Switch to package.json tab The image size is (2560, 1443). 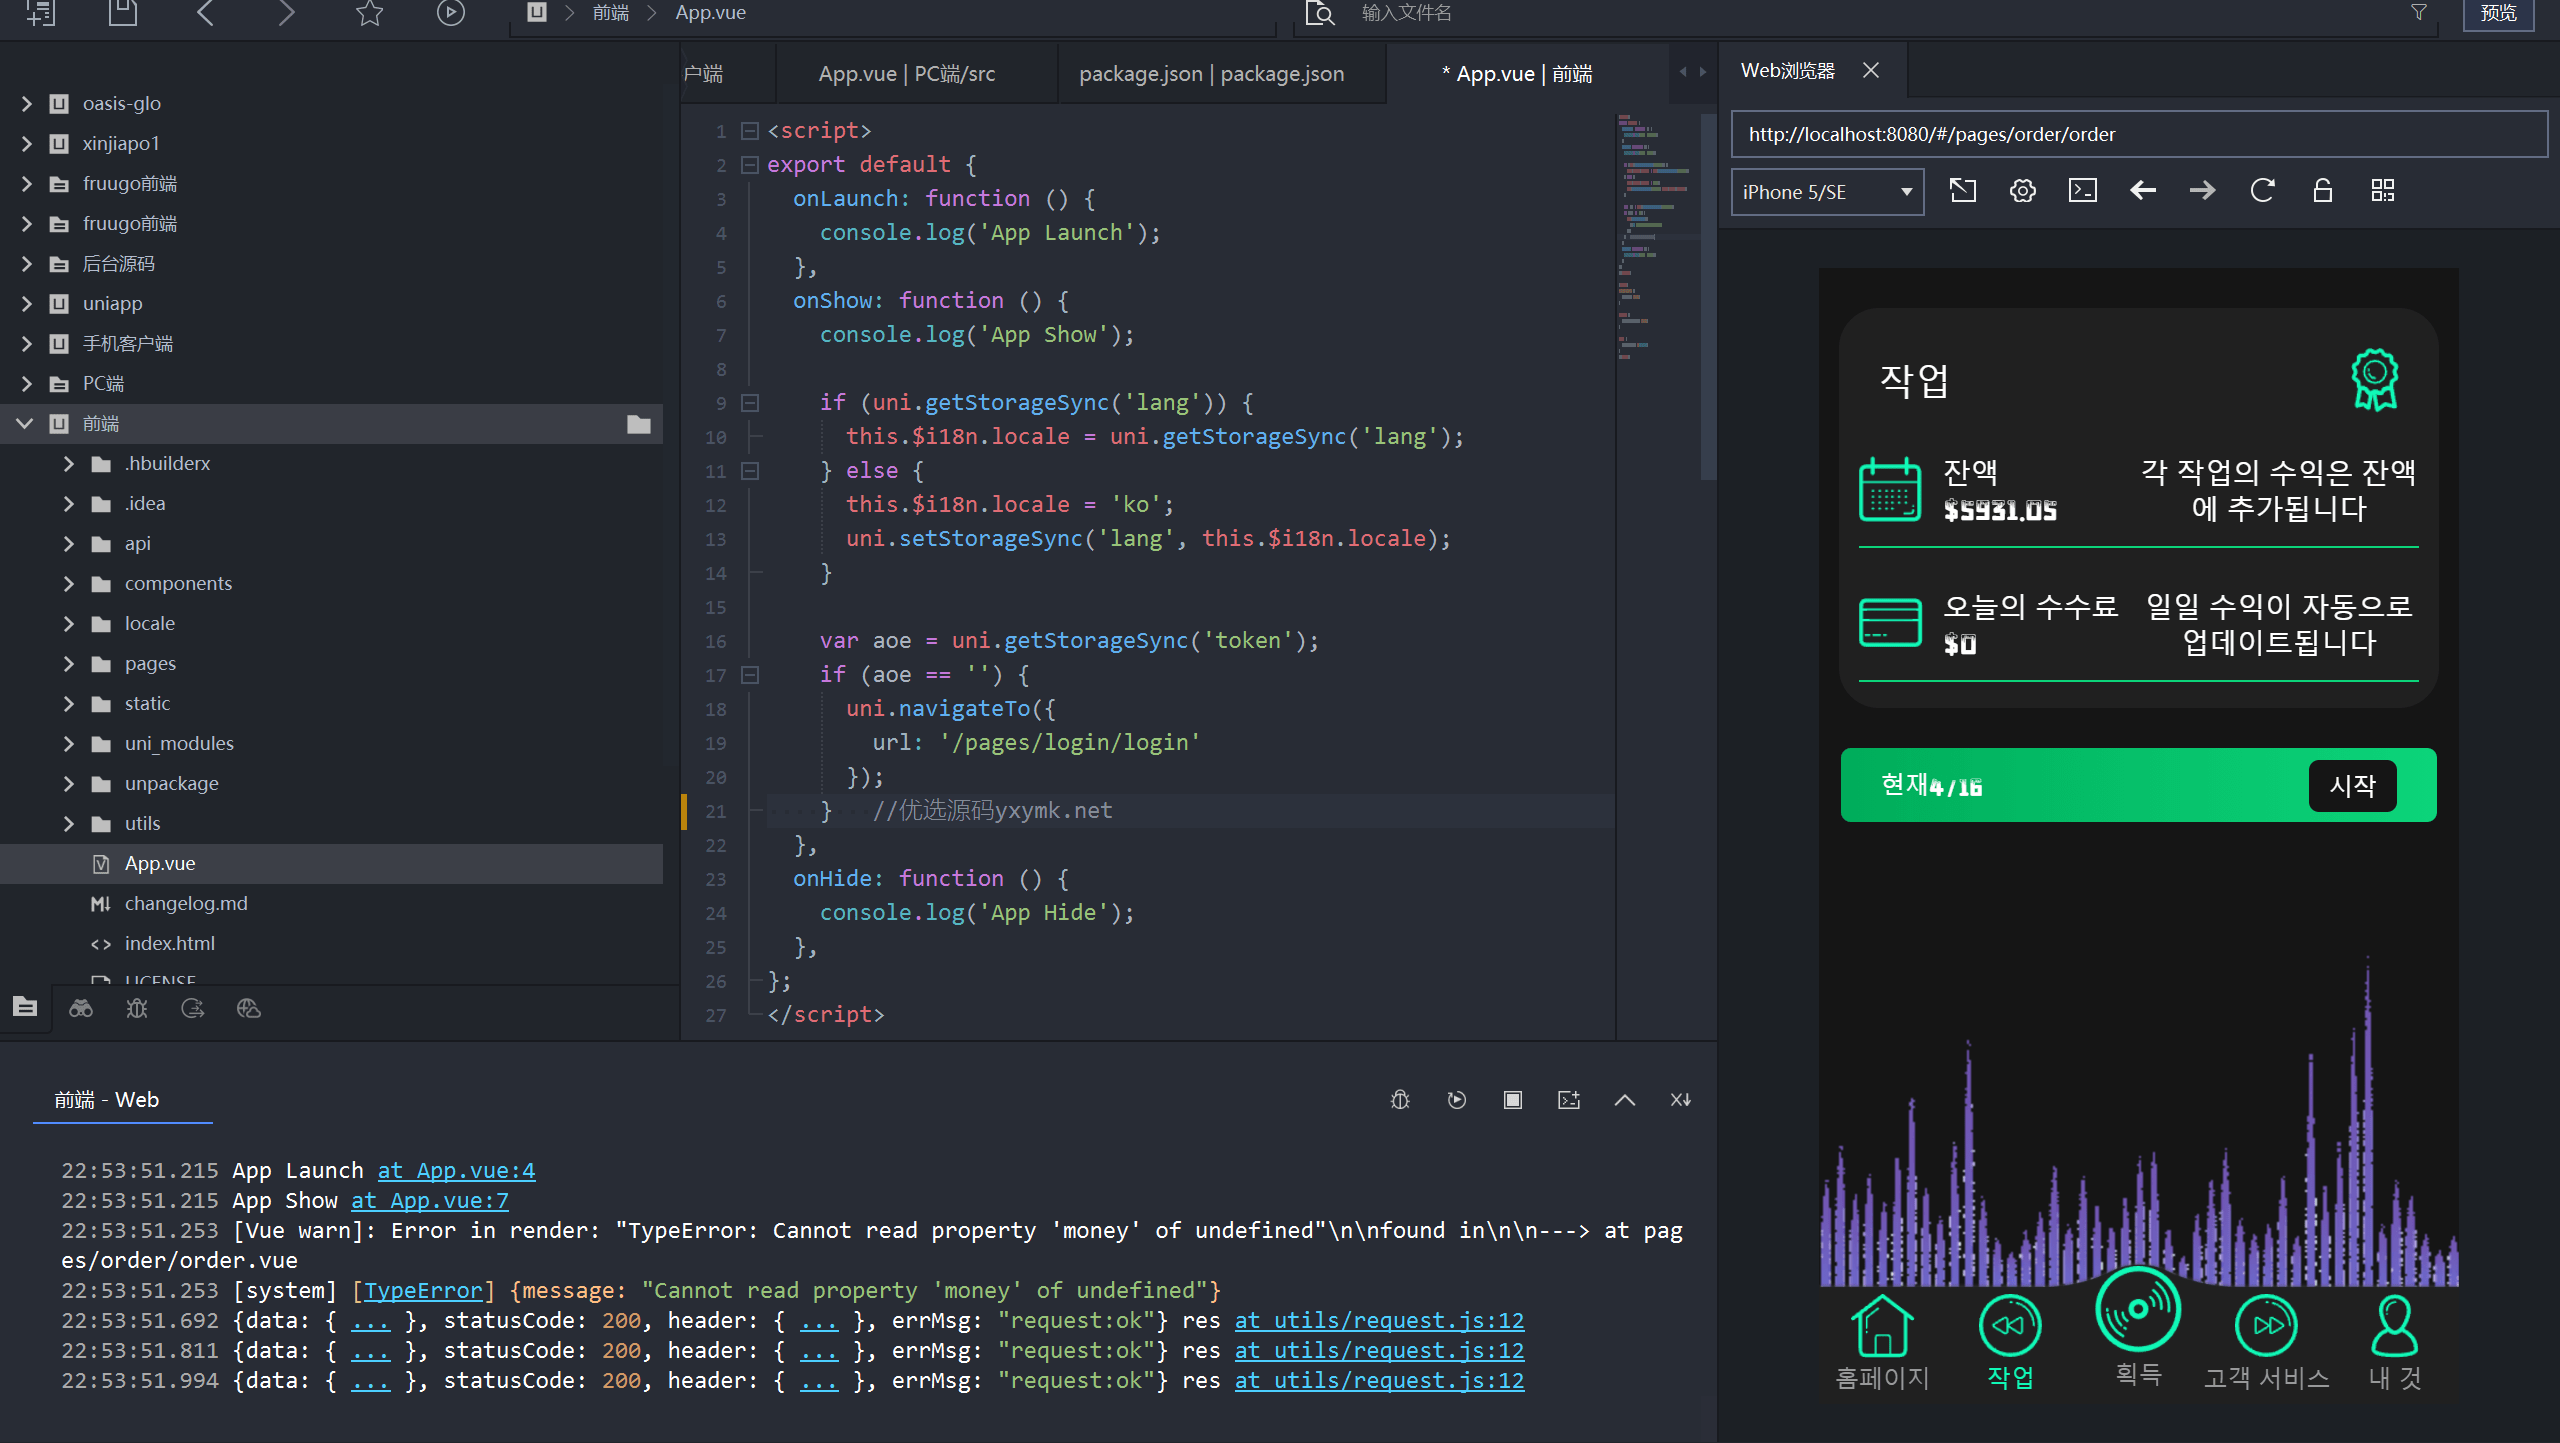pos(1211,74)
